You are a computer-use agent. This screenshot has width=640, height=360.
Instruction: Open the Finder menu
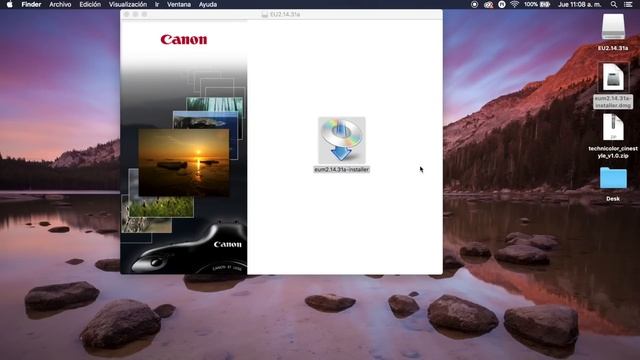(x=31, y=4)
